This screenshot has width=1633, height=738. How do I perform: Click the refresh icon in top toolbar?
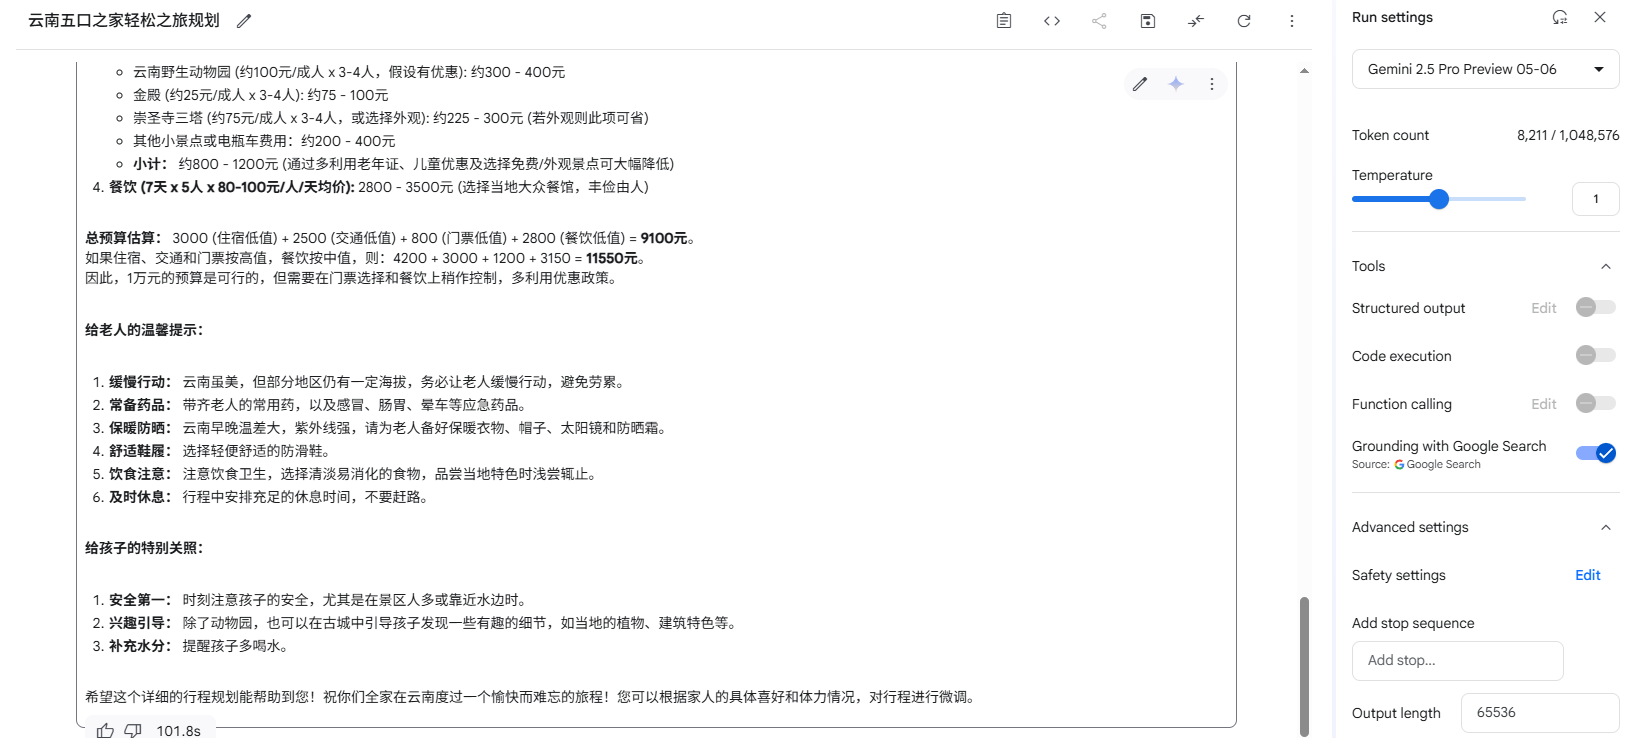tap(1244, 21)
